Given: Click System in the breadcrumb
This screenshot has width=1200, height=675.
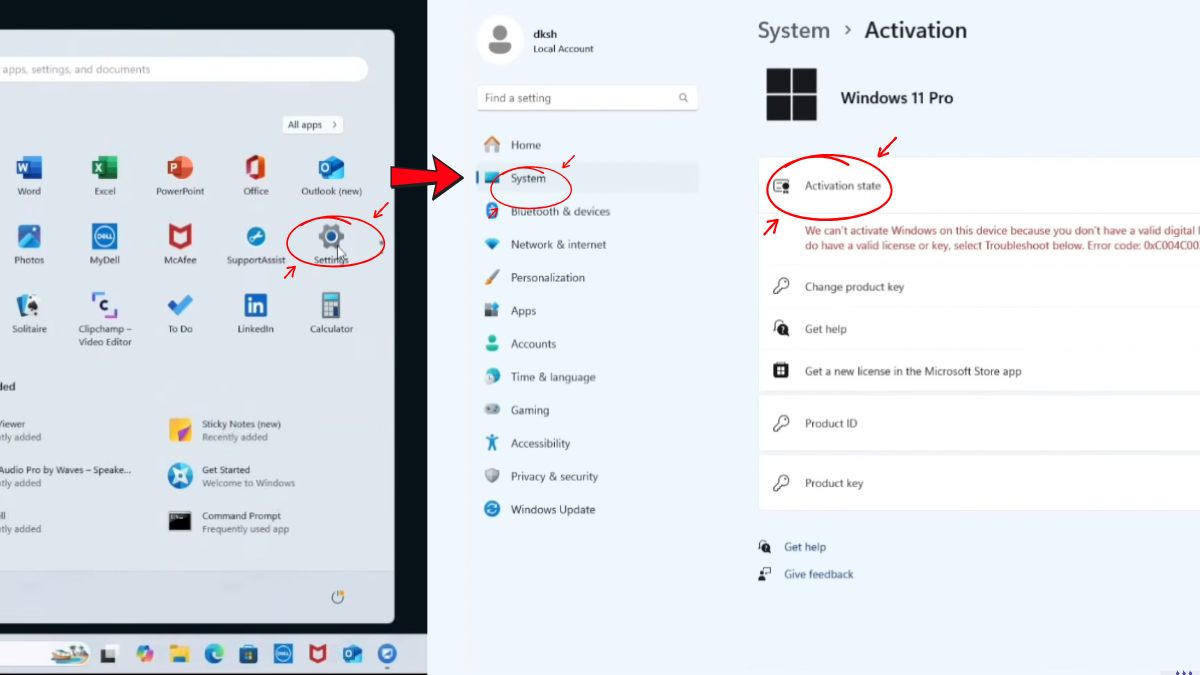Looking at the screenshot, I should tap(793, 31).
